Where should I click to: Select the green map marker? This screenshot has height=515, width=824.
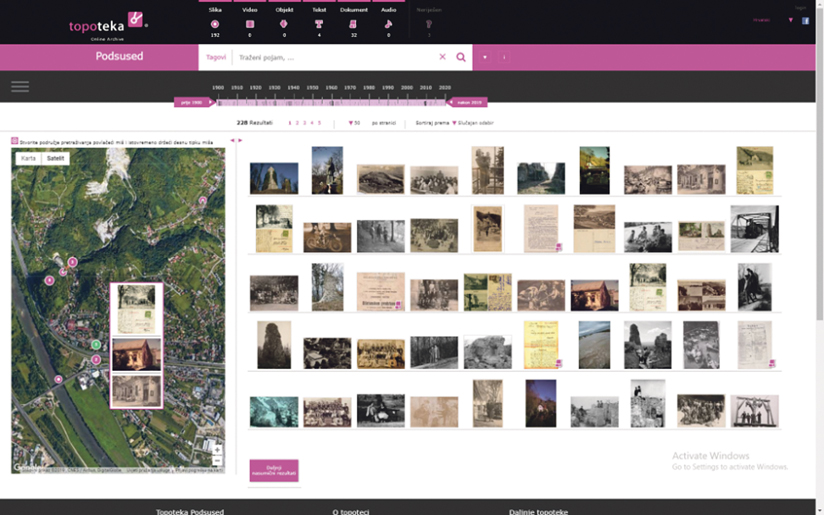96,345
